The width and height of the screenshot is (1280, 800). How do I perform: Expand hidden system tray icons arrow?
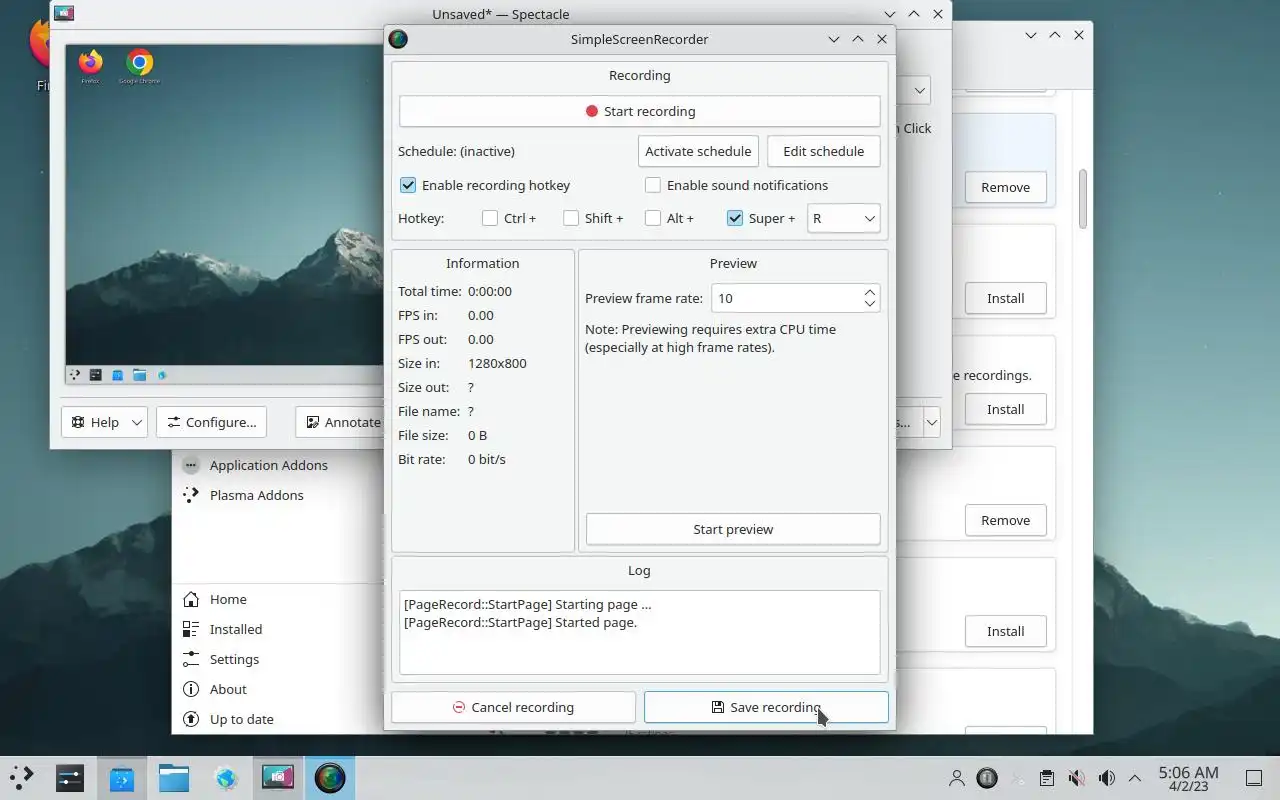tap(1135, 778)
